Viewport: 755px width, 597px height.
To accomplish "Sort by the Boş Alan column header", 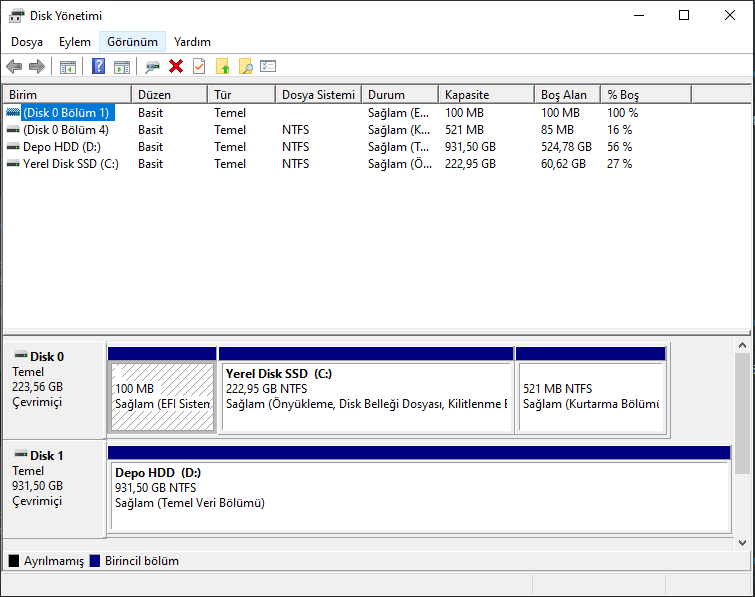I will (x=567, y=95).
